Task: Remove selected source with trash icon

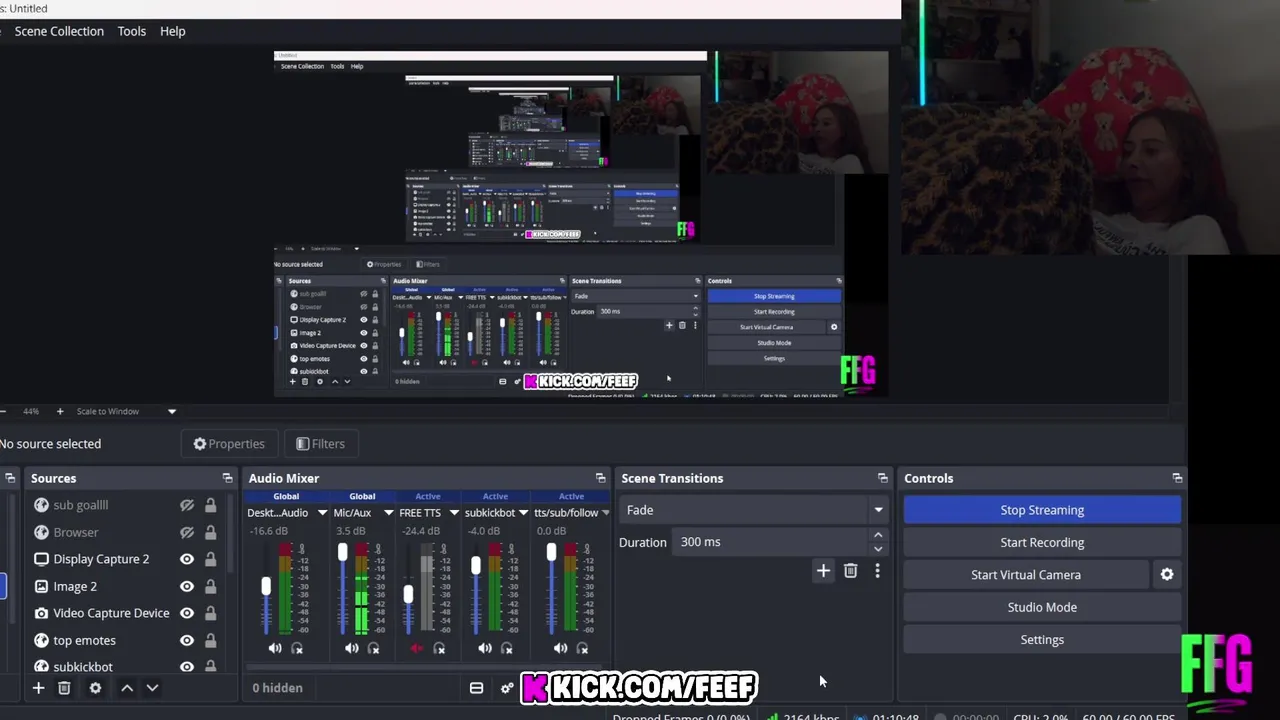Action: pyautogui.click(x=64, y=688)
